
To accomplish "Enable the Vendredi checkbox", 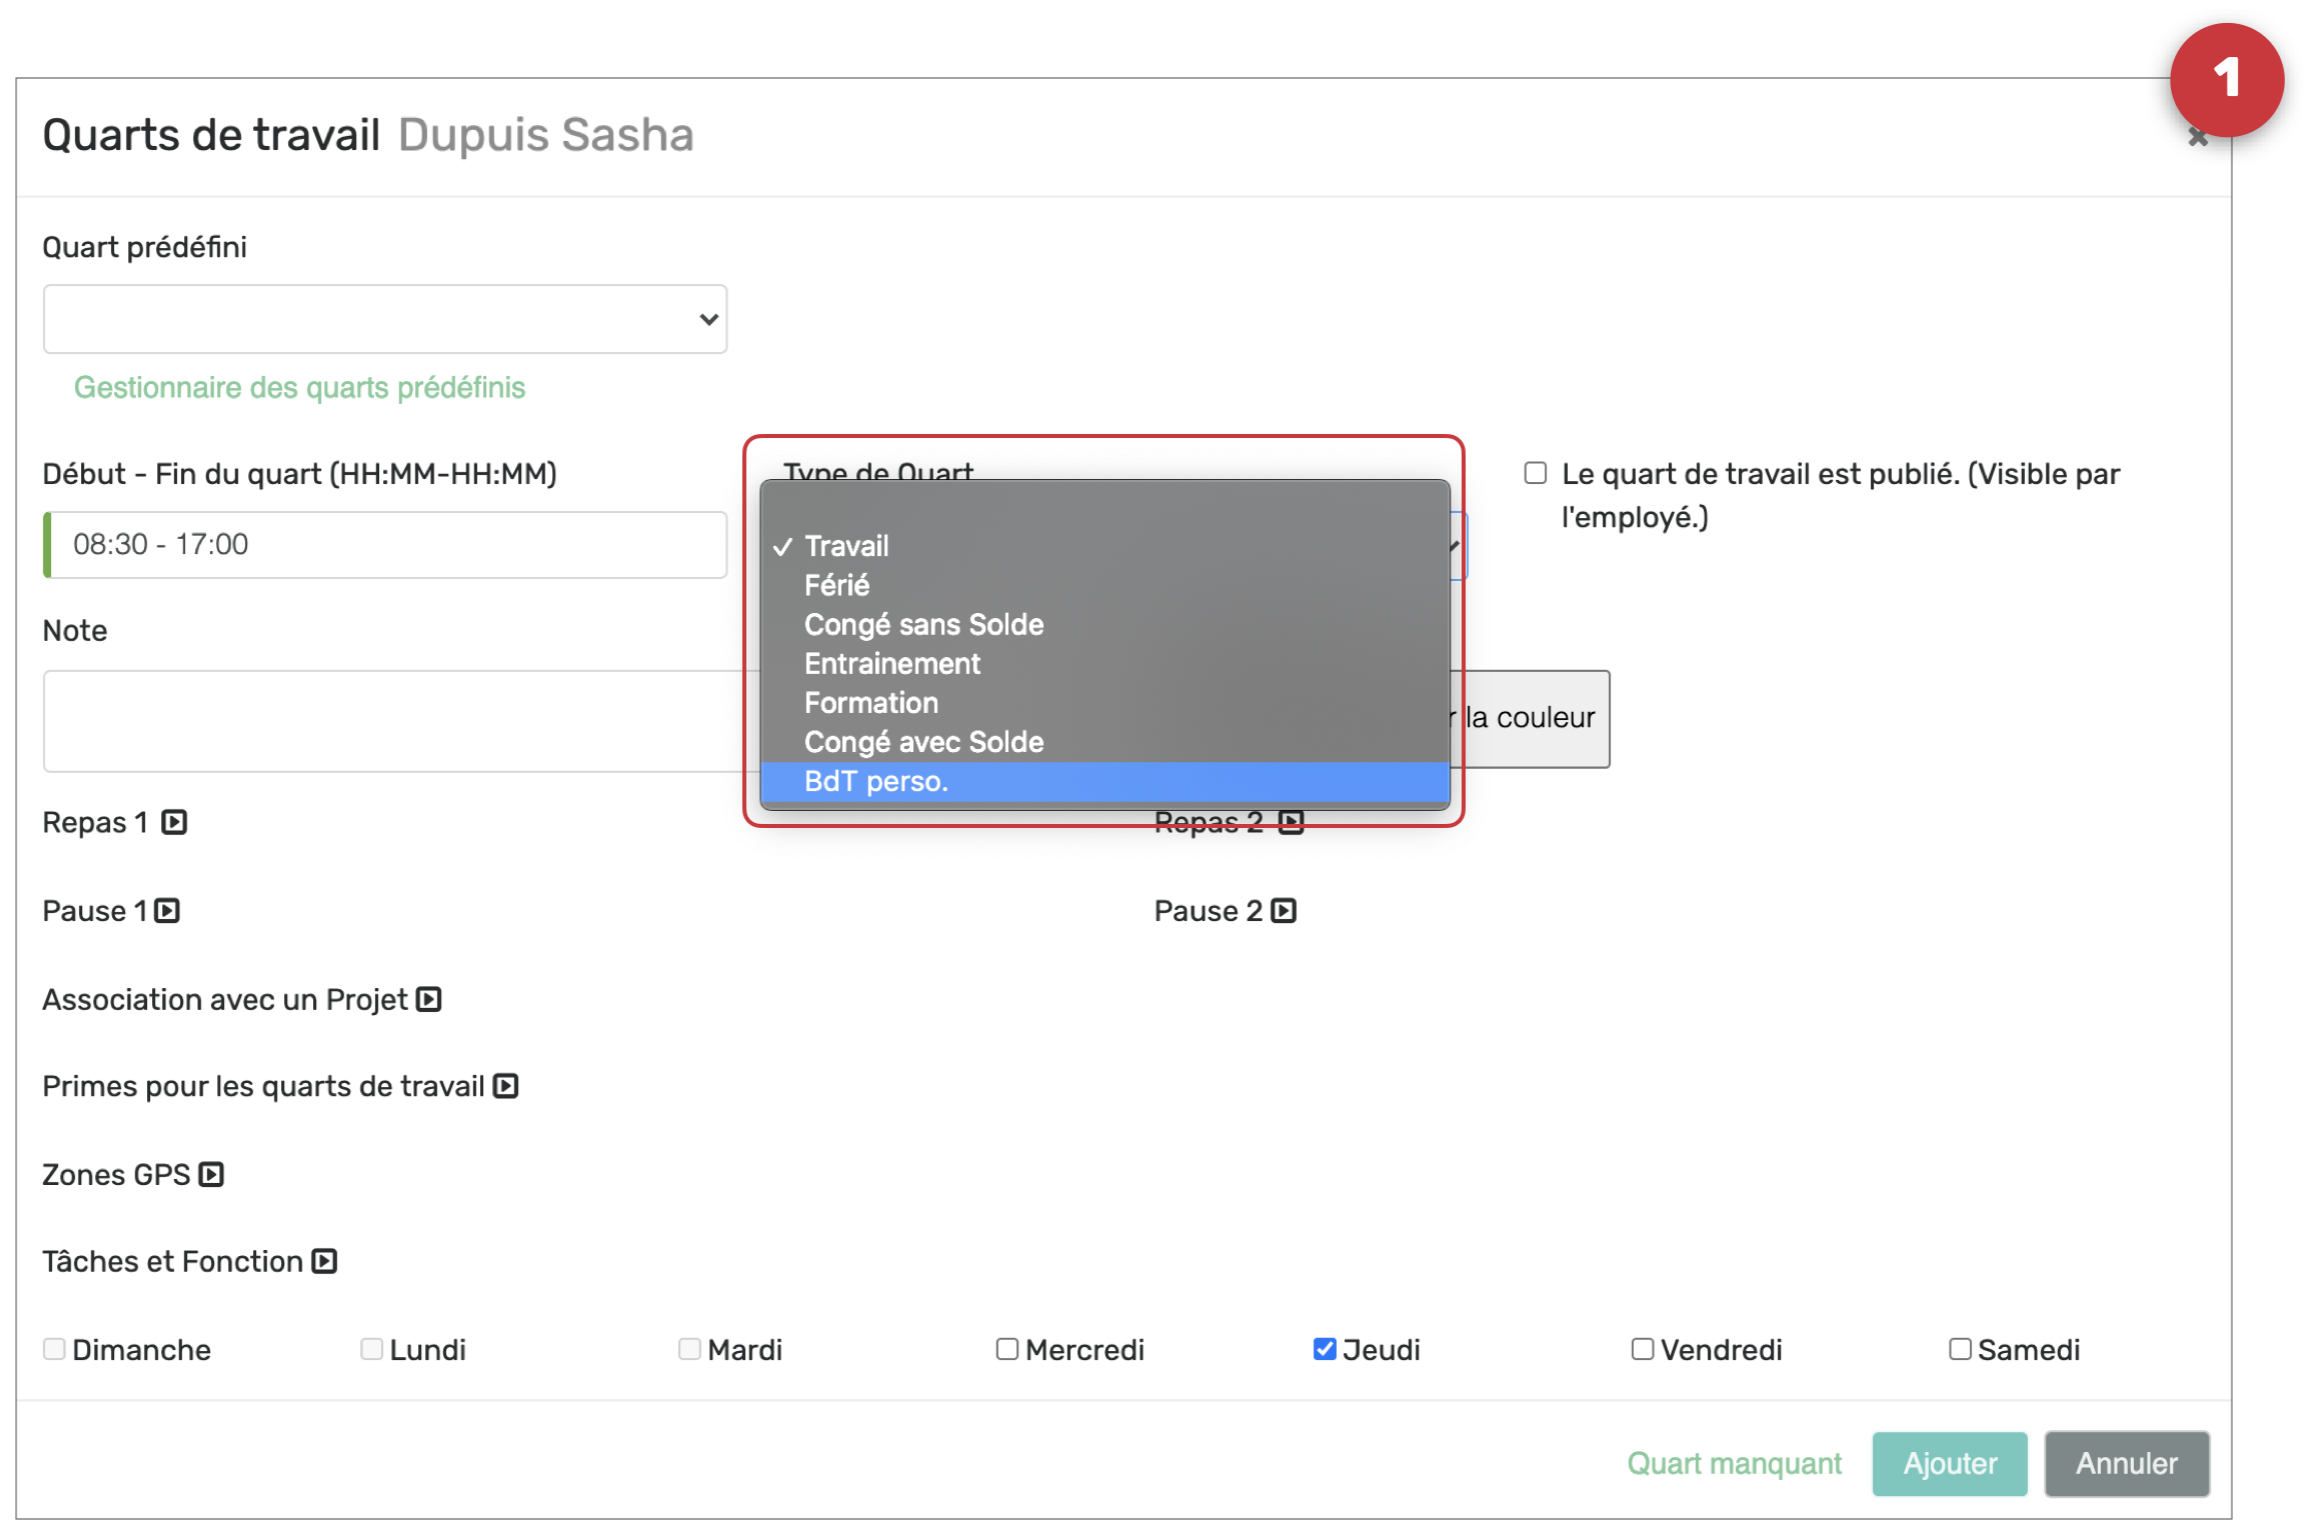I will pos(1642,1349).
